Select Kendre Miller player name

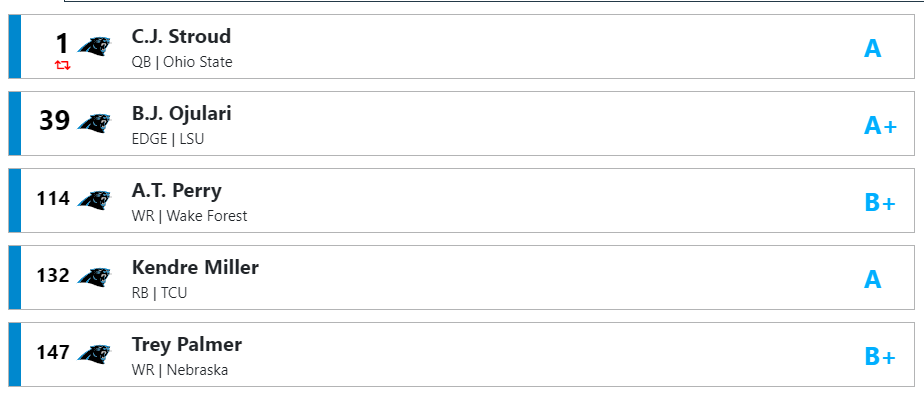click(x=195, y=267)
